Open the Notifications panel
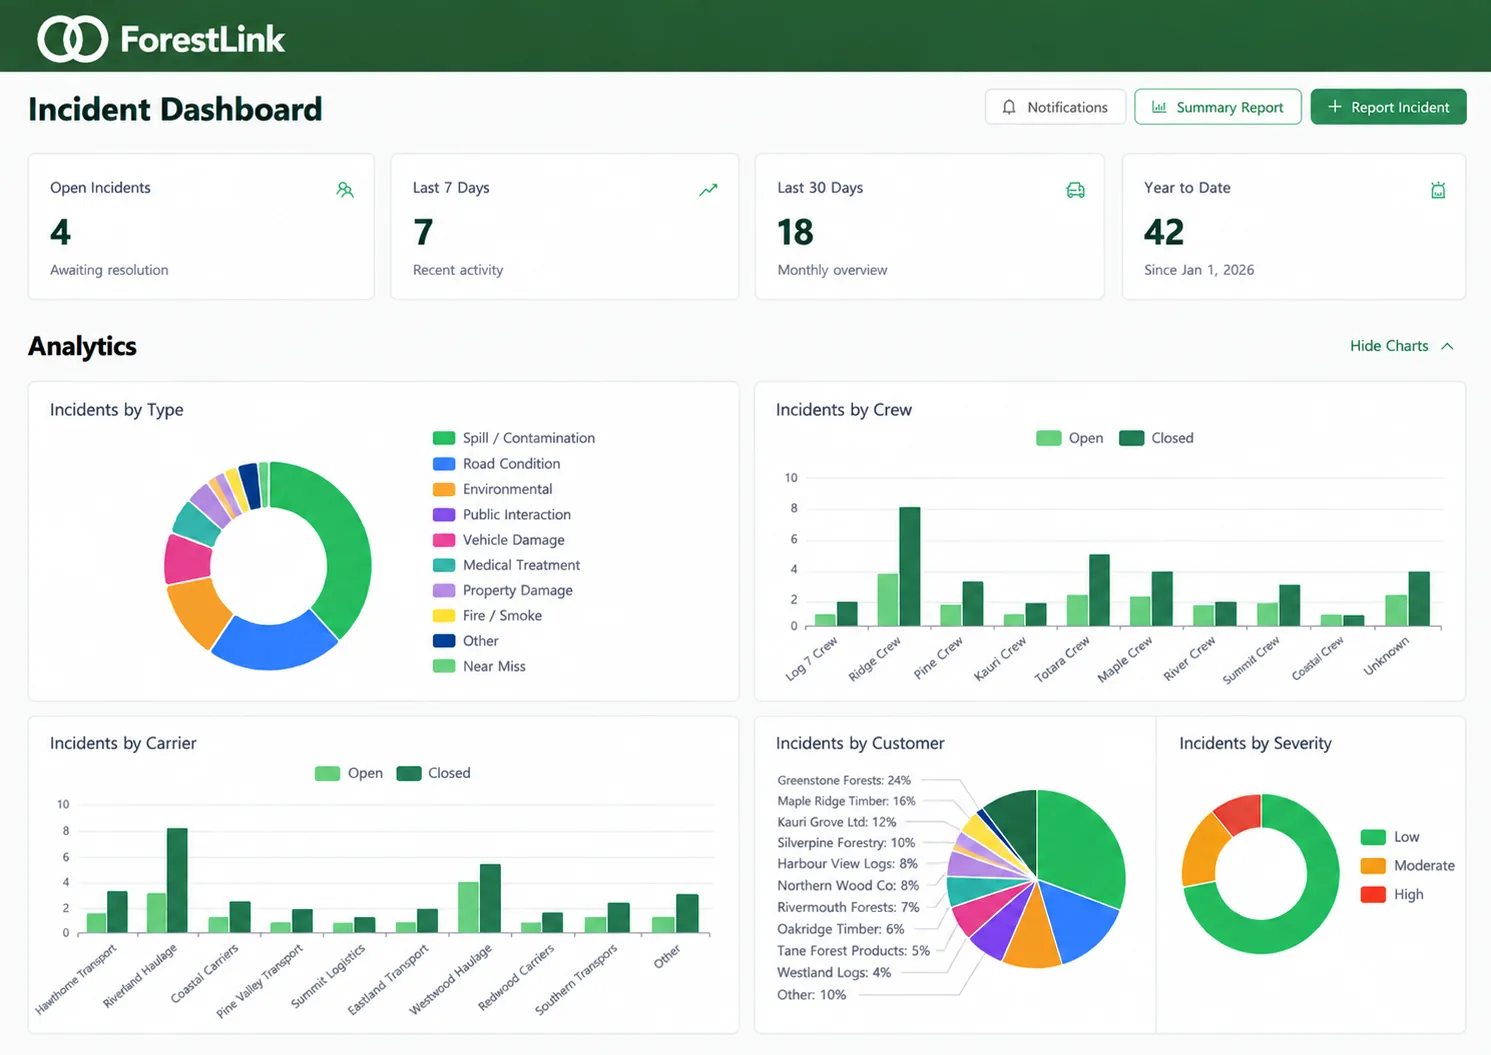Viewport: 1491px width, 1055px height. (x=1055, y=107)
